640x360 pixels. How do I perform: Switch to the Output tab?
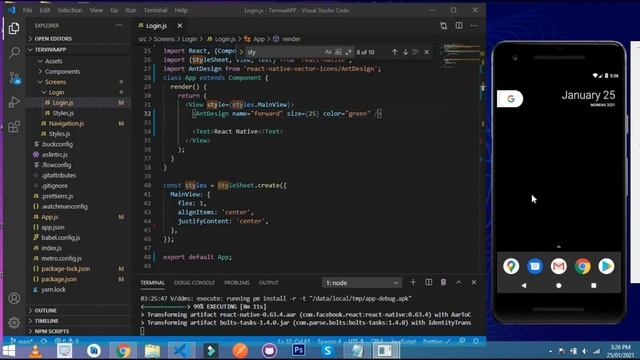(x=269, y=283)
